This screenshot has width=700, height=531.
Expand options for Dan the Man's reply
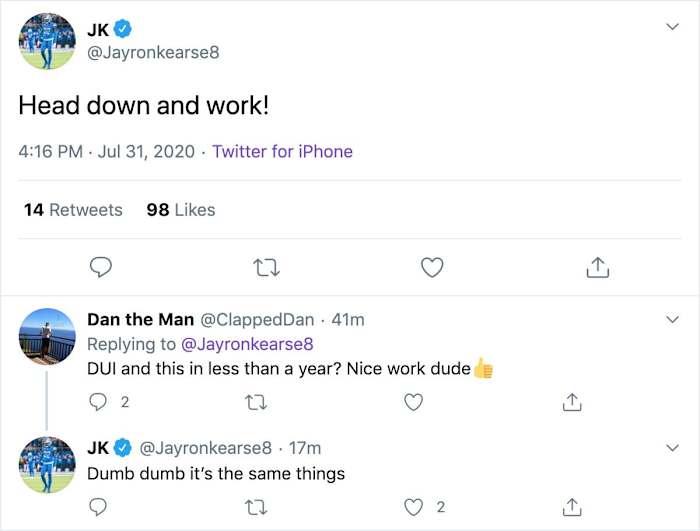pos(673,320)
